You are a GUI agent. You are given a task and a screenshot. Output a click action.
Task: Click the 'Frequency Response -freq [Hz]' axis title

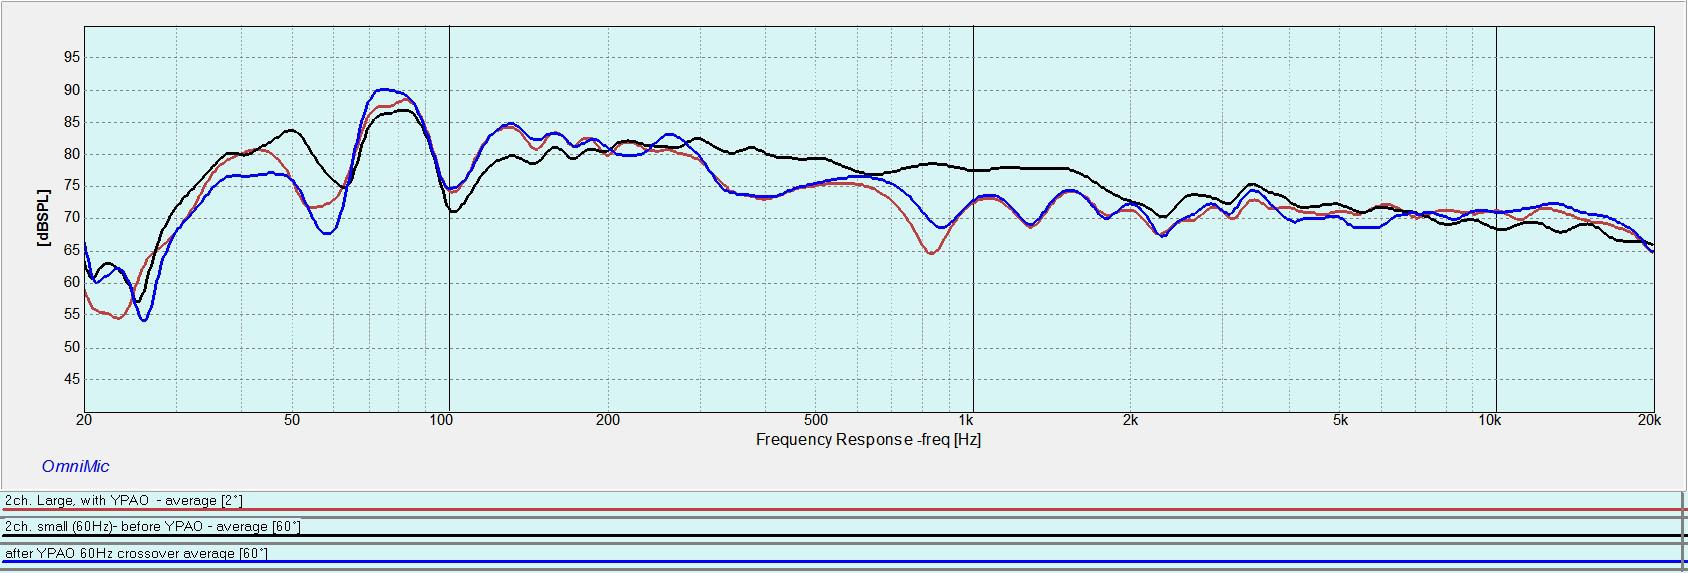[867, 439]
